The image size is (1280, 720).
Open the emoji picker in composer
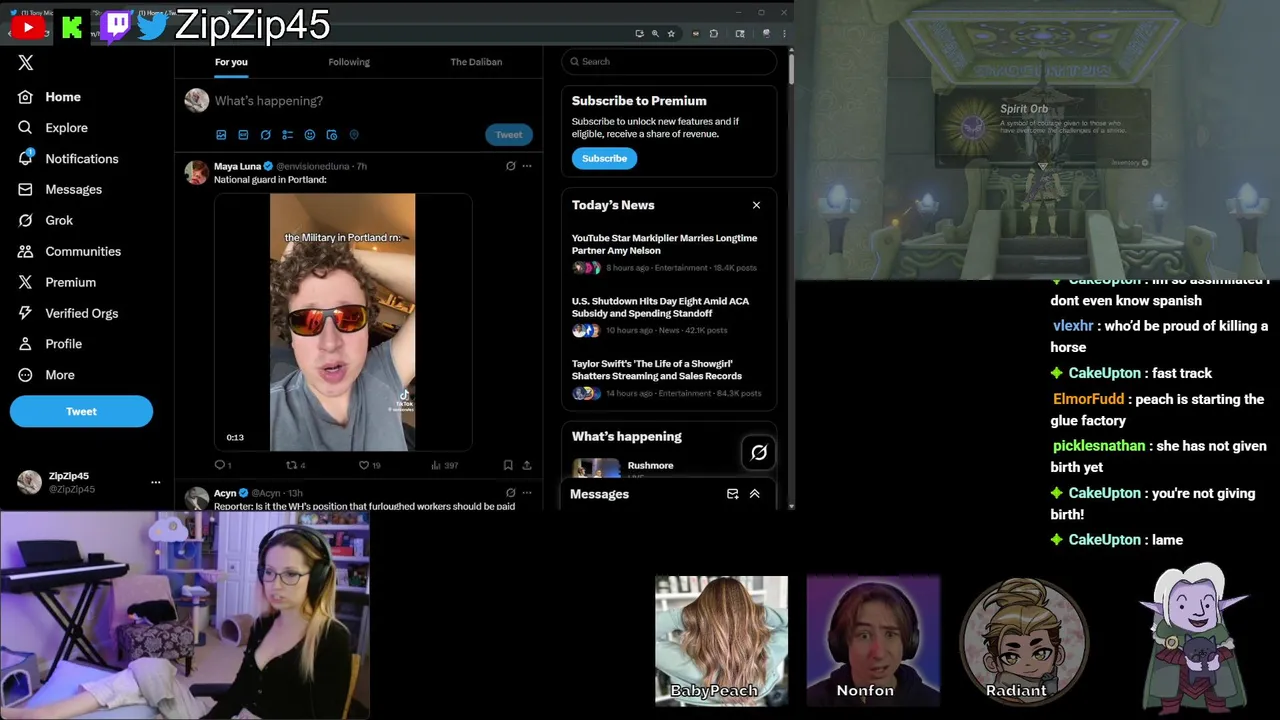click(309, 135)
